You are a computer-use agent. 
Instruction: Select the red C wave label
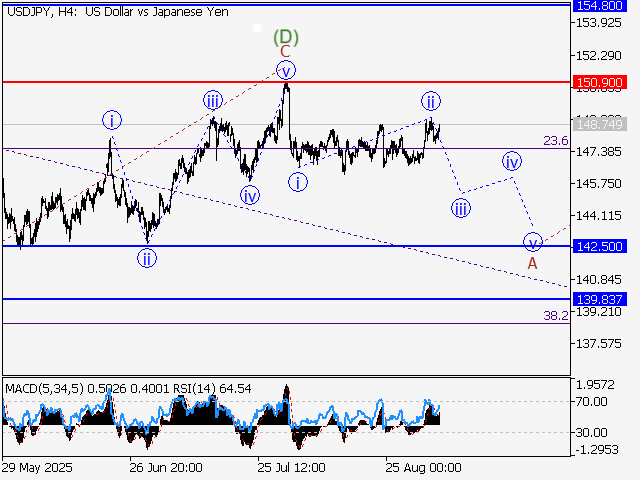pyautogui.click(x=285, y=52)
